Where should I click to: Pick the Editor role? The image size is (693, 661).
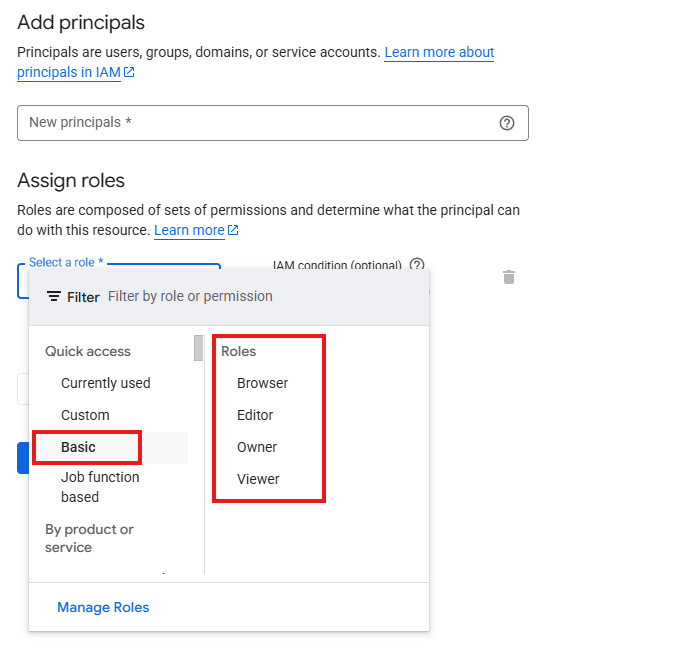tap(255, 415)
